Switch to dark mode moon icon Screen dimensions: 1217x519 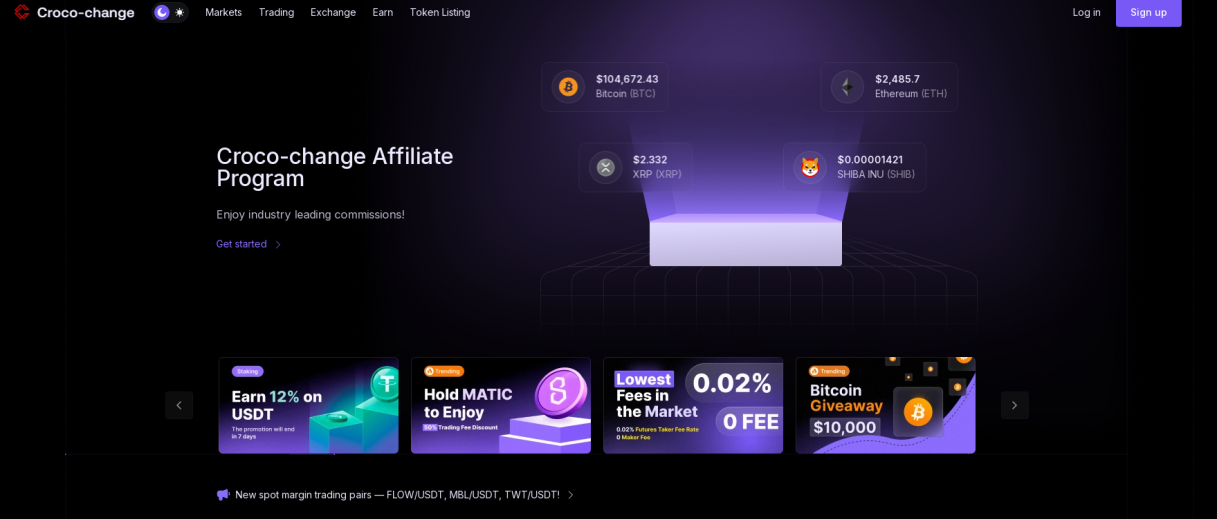(x=162, y=12)
